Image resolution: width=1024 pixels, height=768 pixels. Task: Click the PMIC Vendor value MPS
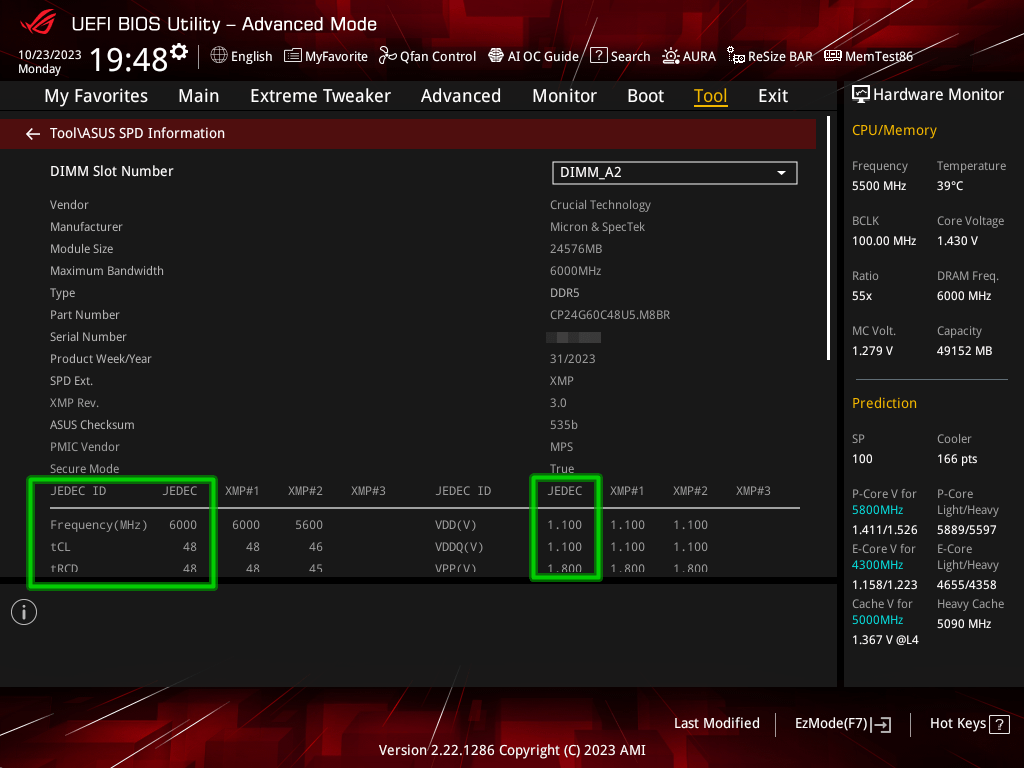(562, 447)
